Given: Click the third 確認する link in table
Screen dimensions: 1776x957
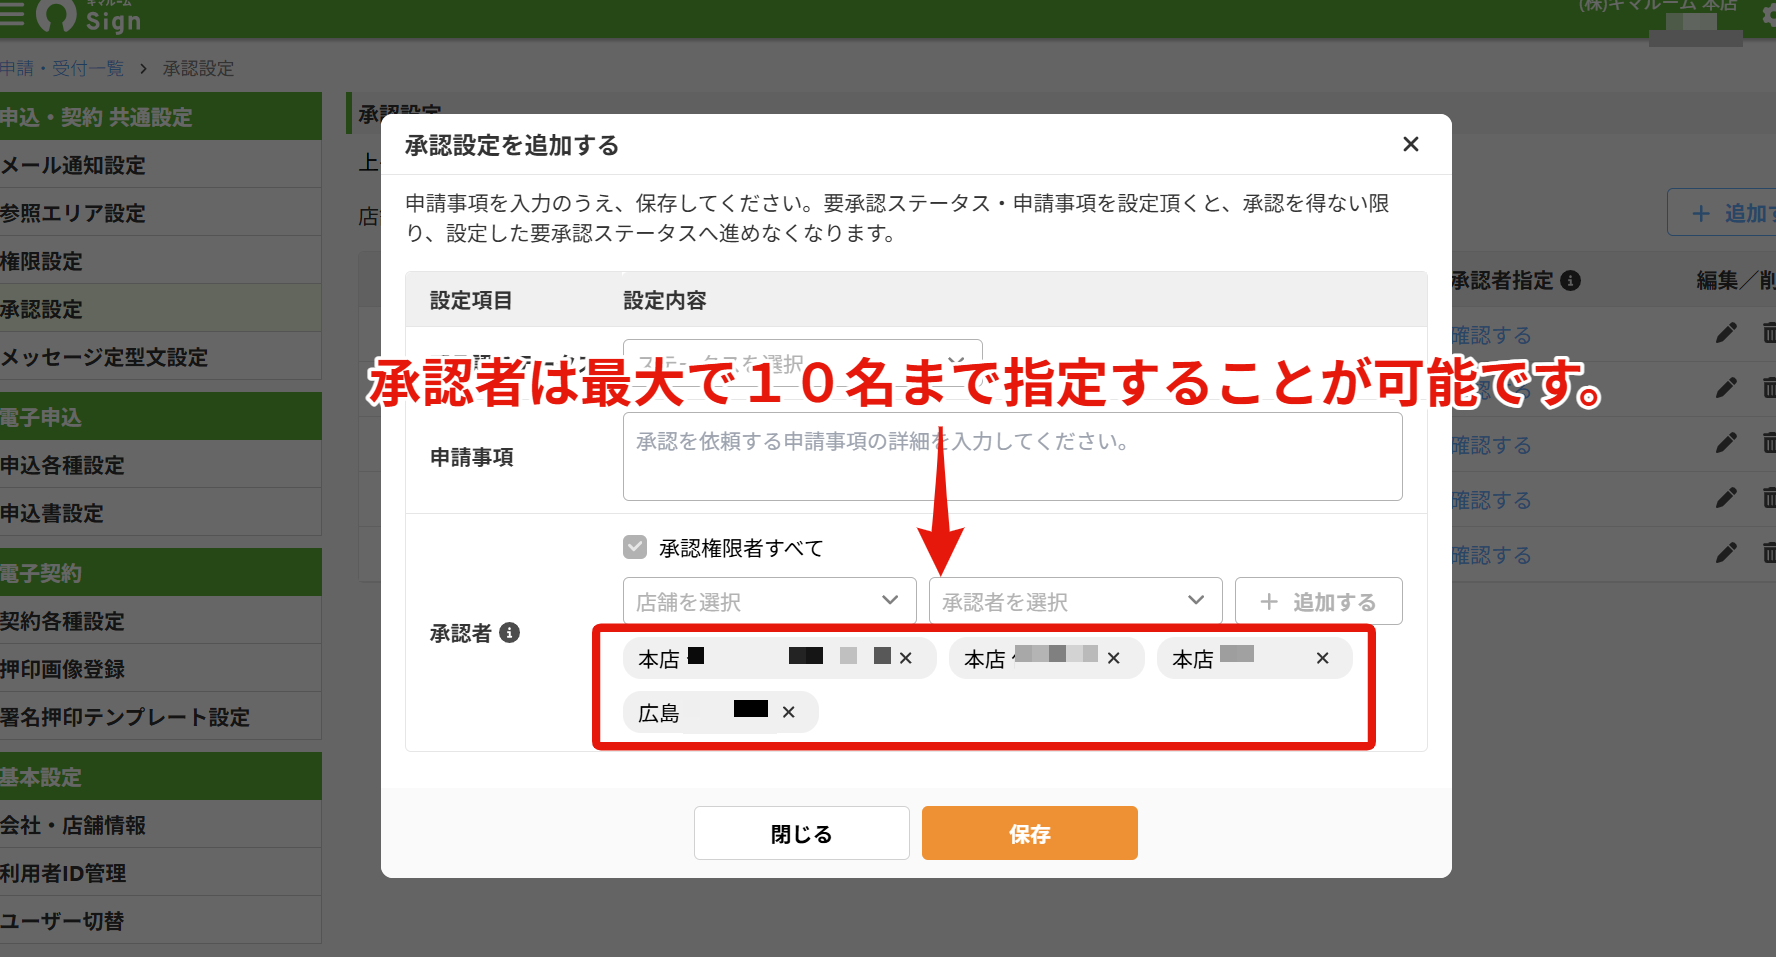Looking at the screenshot, I should click(1491, 445).
